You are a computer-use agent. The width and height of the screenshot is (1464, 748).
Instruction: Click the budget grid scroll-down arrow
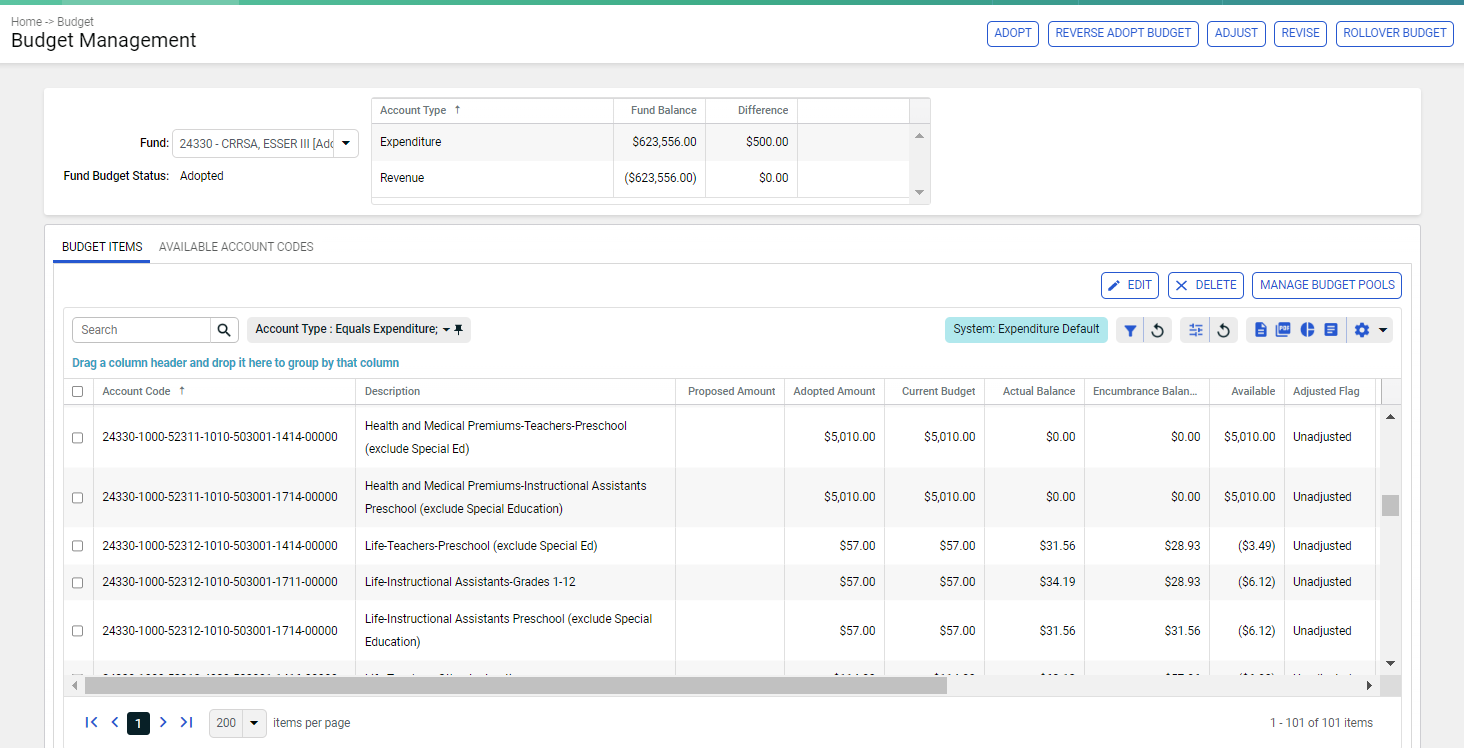point(1390,662)
